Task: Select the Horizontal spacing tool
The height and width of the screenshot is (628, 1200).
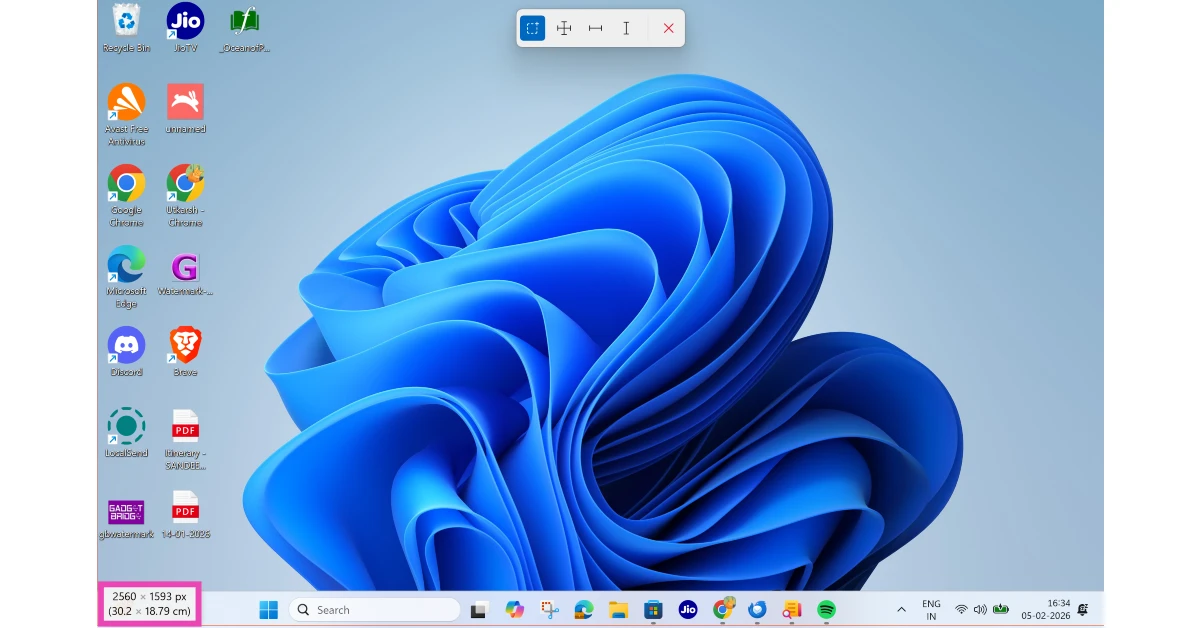Action: tap(595, 28)
